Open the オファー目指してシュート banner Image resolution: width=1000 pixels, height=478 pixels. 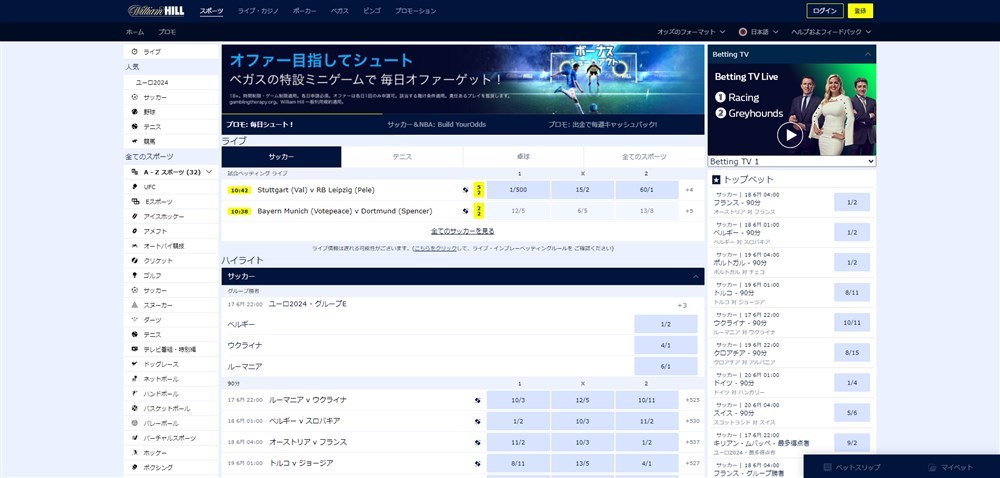(463, 80)
